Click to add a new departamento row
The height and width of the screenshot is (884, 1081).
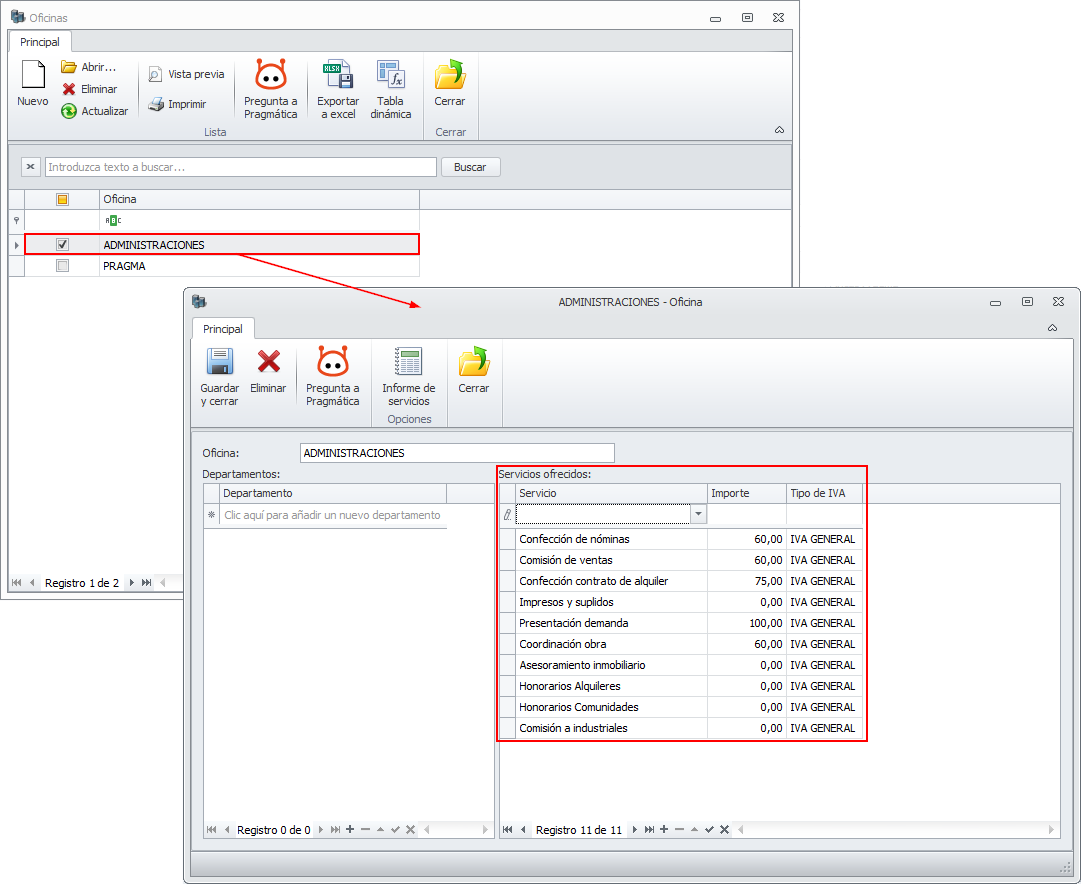tap(332, 515)
